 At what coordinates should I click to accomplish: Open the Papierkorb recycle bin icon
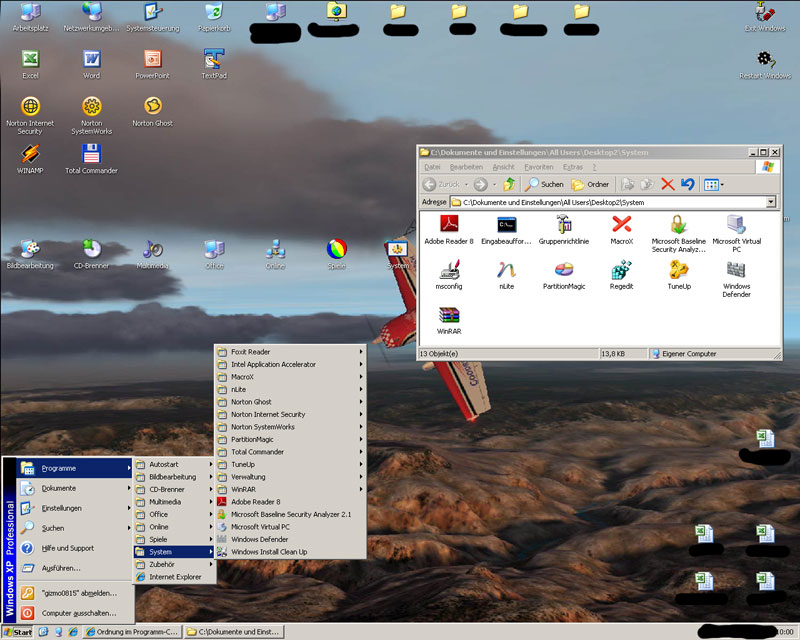pyautogui.click(x=214, y=17)
